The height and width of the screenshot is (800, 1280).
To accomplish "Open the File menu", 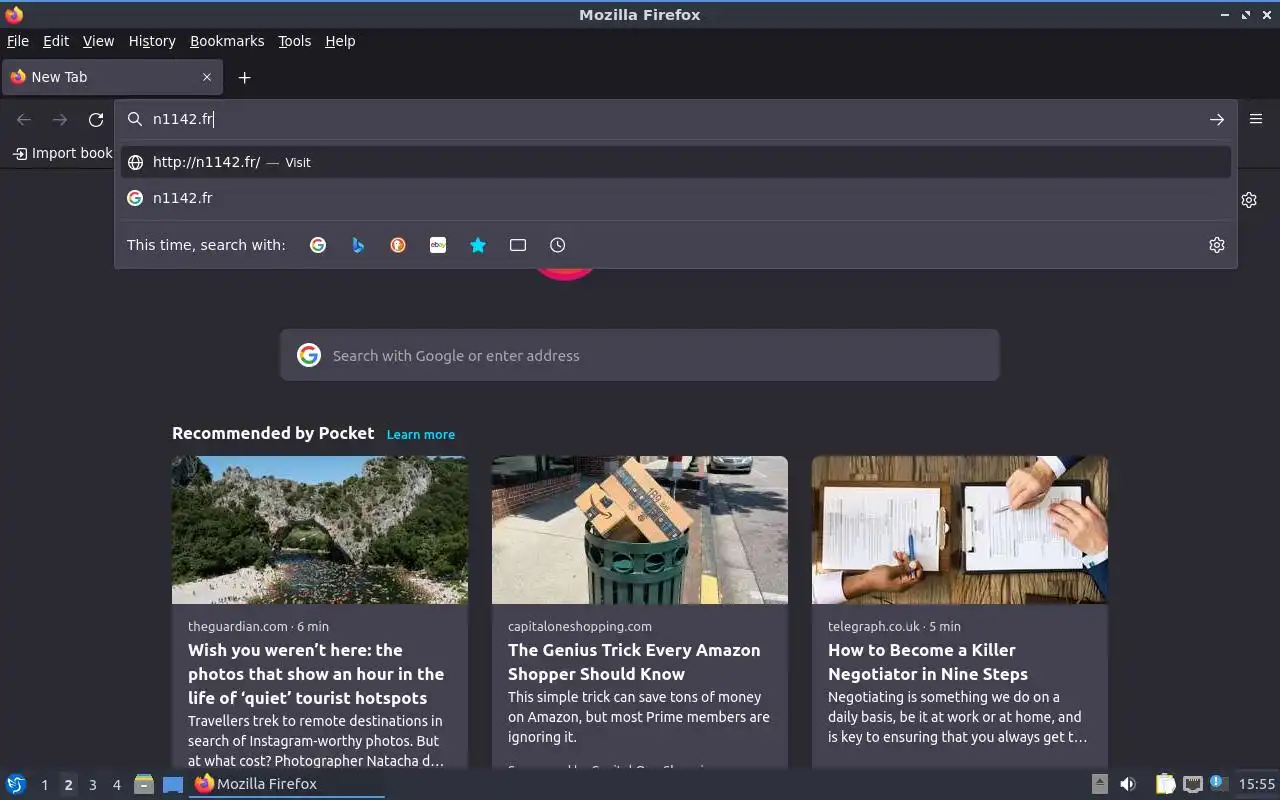I will [x=18, y=41].
